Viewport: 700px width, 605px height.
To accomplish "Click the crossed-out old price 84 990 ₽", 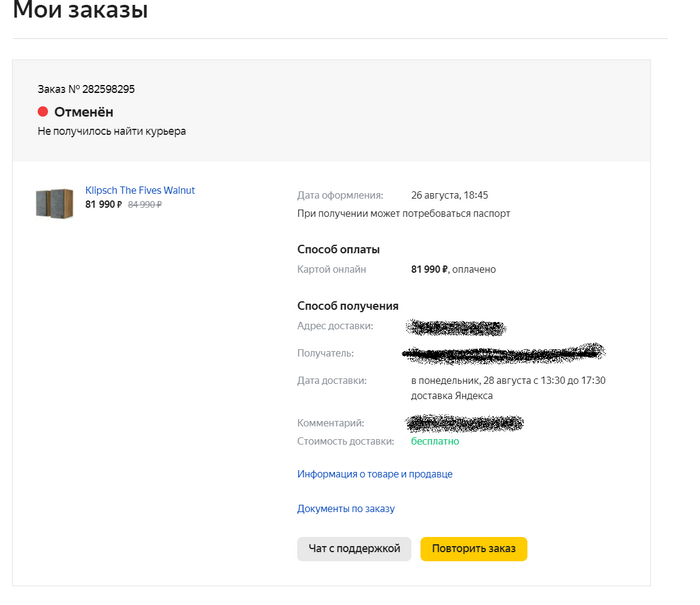I will 145,205.
